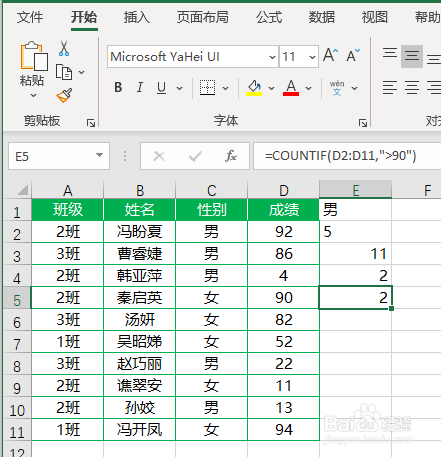Open the Name Box dropdown arrow

tap(99, 155)
